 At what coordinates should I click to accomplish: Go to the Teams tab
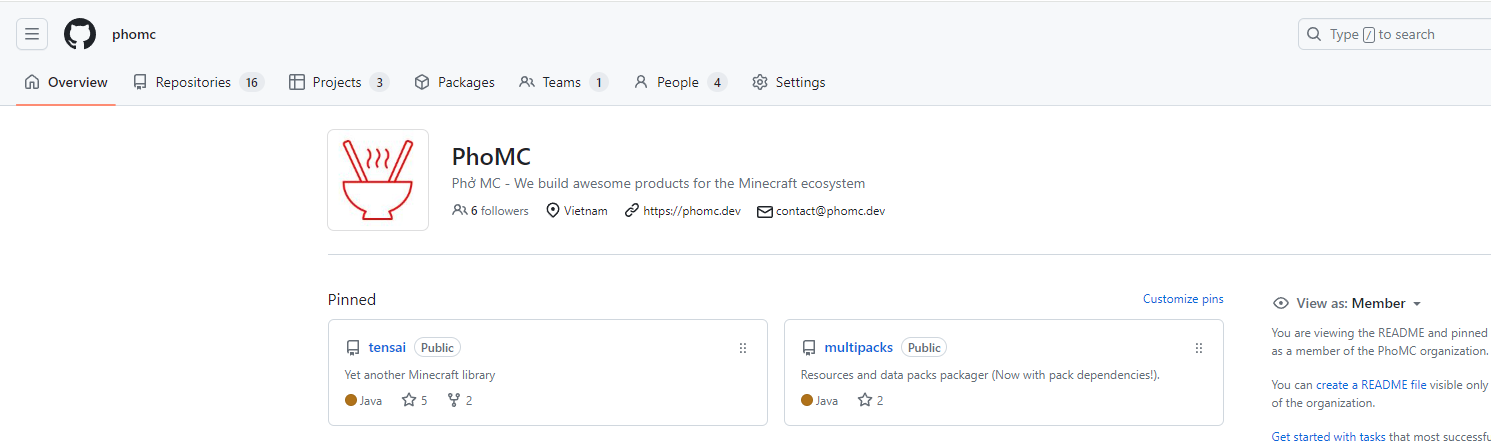point(563,82)
